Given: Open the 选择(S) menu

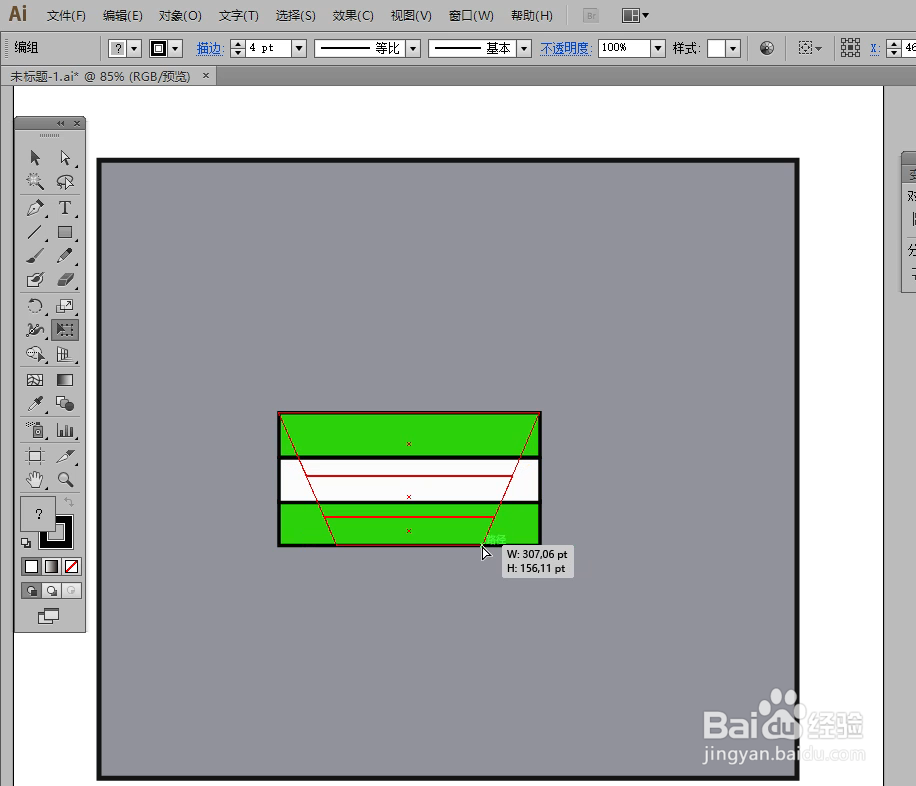Looking at the screenshot, I should click(x=296, y=16).
